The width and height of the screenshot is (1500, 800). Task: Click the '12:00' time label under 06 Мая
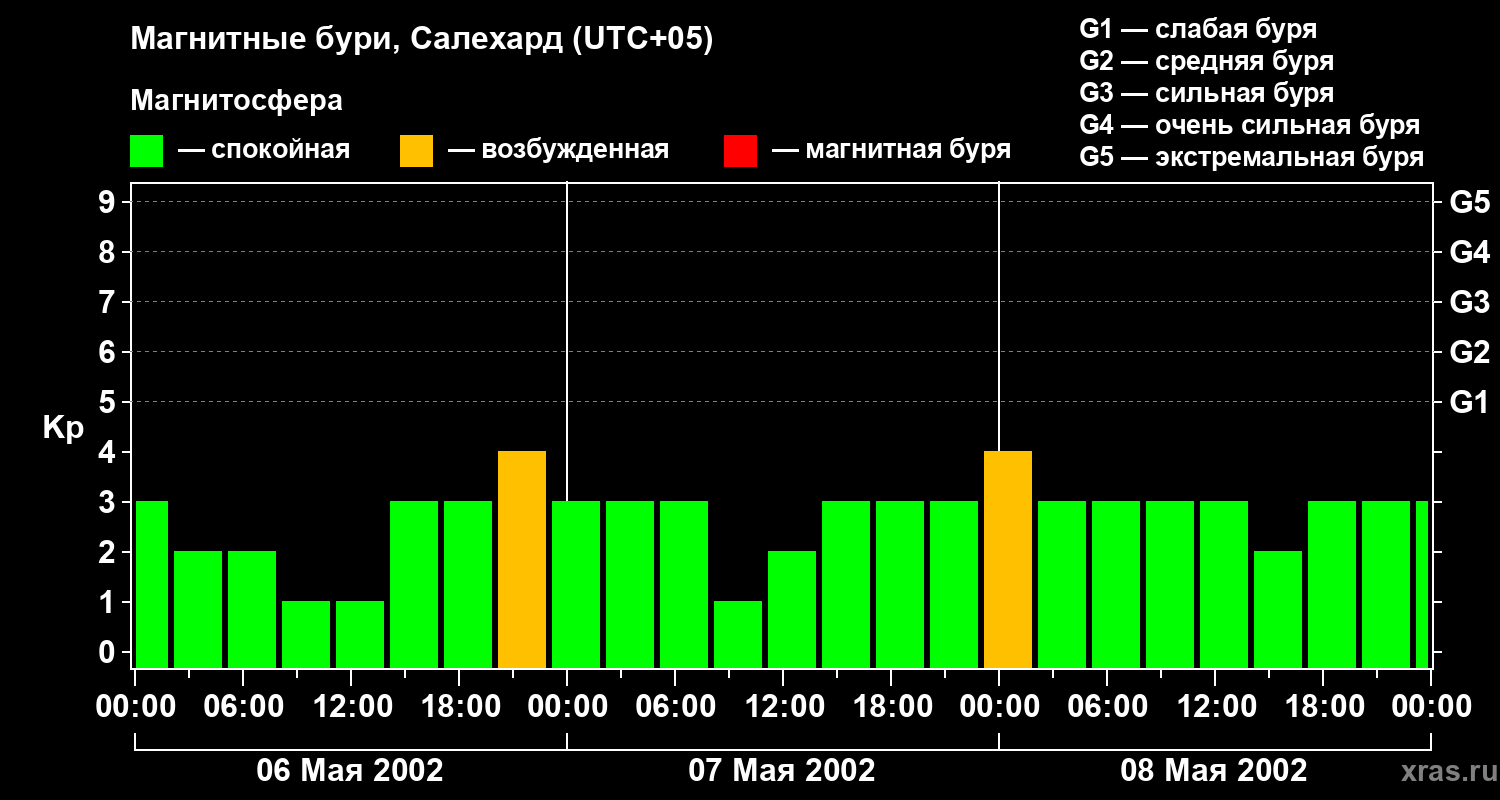pyautogui.click(x=351, y=707)
